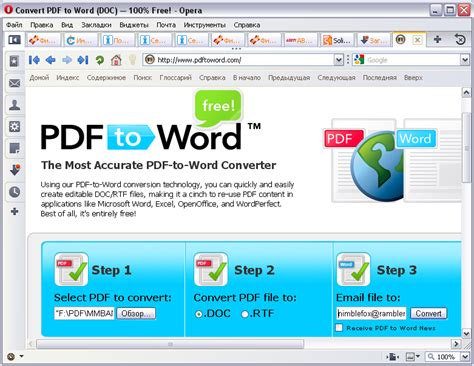
Task: Click the PDF file path field
Action: [84, 314]
